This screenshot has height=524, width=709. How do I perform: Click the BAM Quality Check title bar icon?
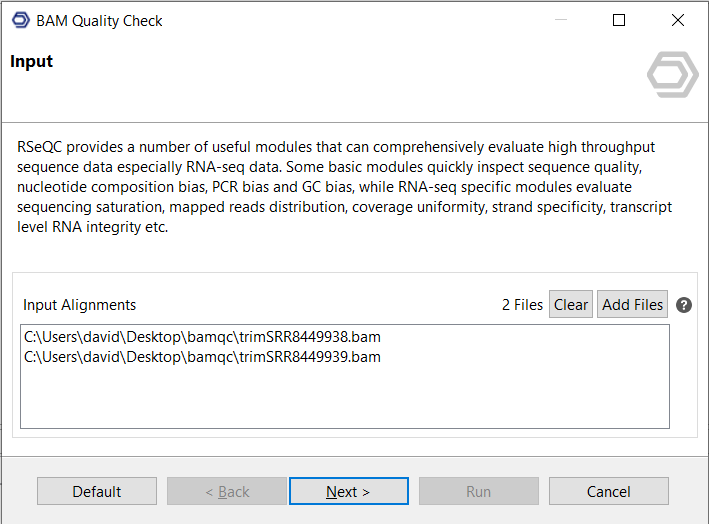tap(20, 20)
